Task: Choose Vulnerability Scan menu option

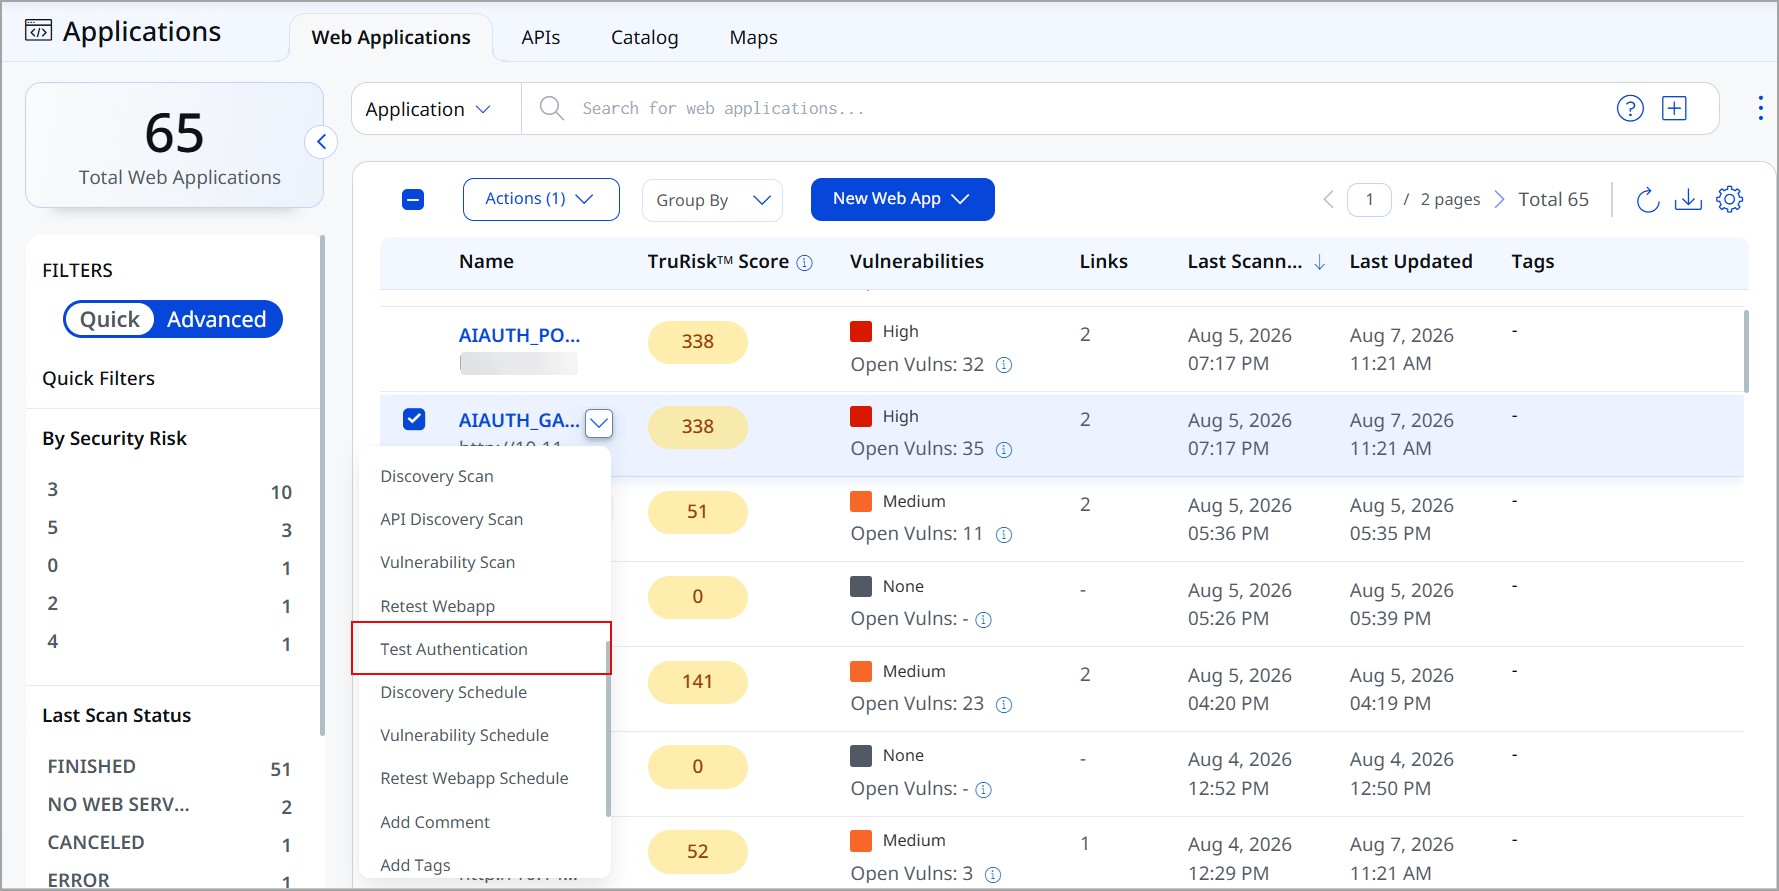Action: tap(447, 562)
